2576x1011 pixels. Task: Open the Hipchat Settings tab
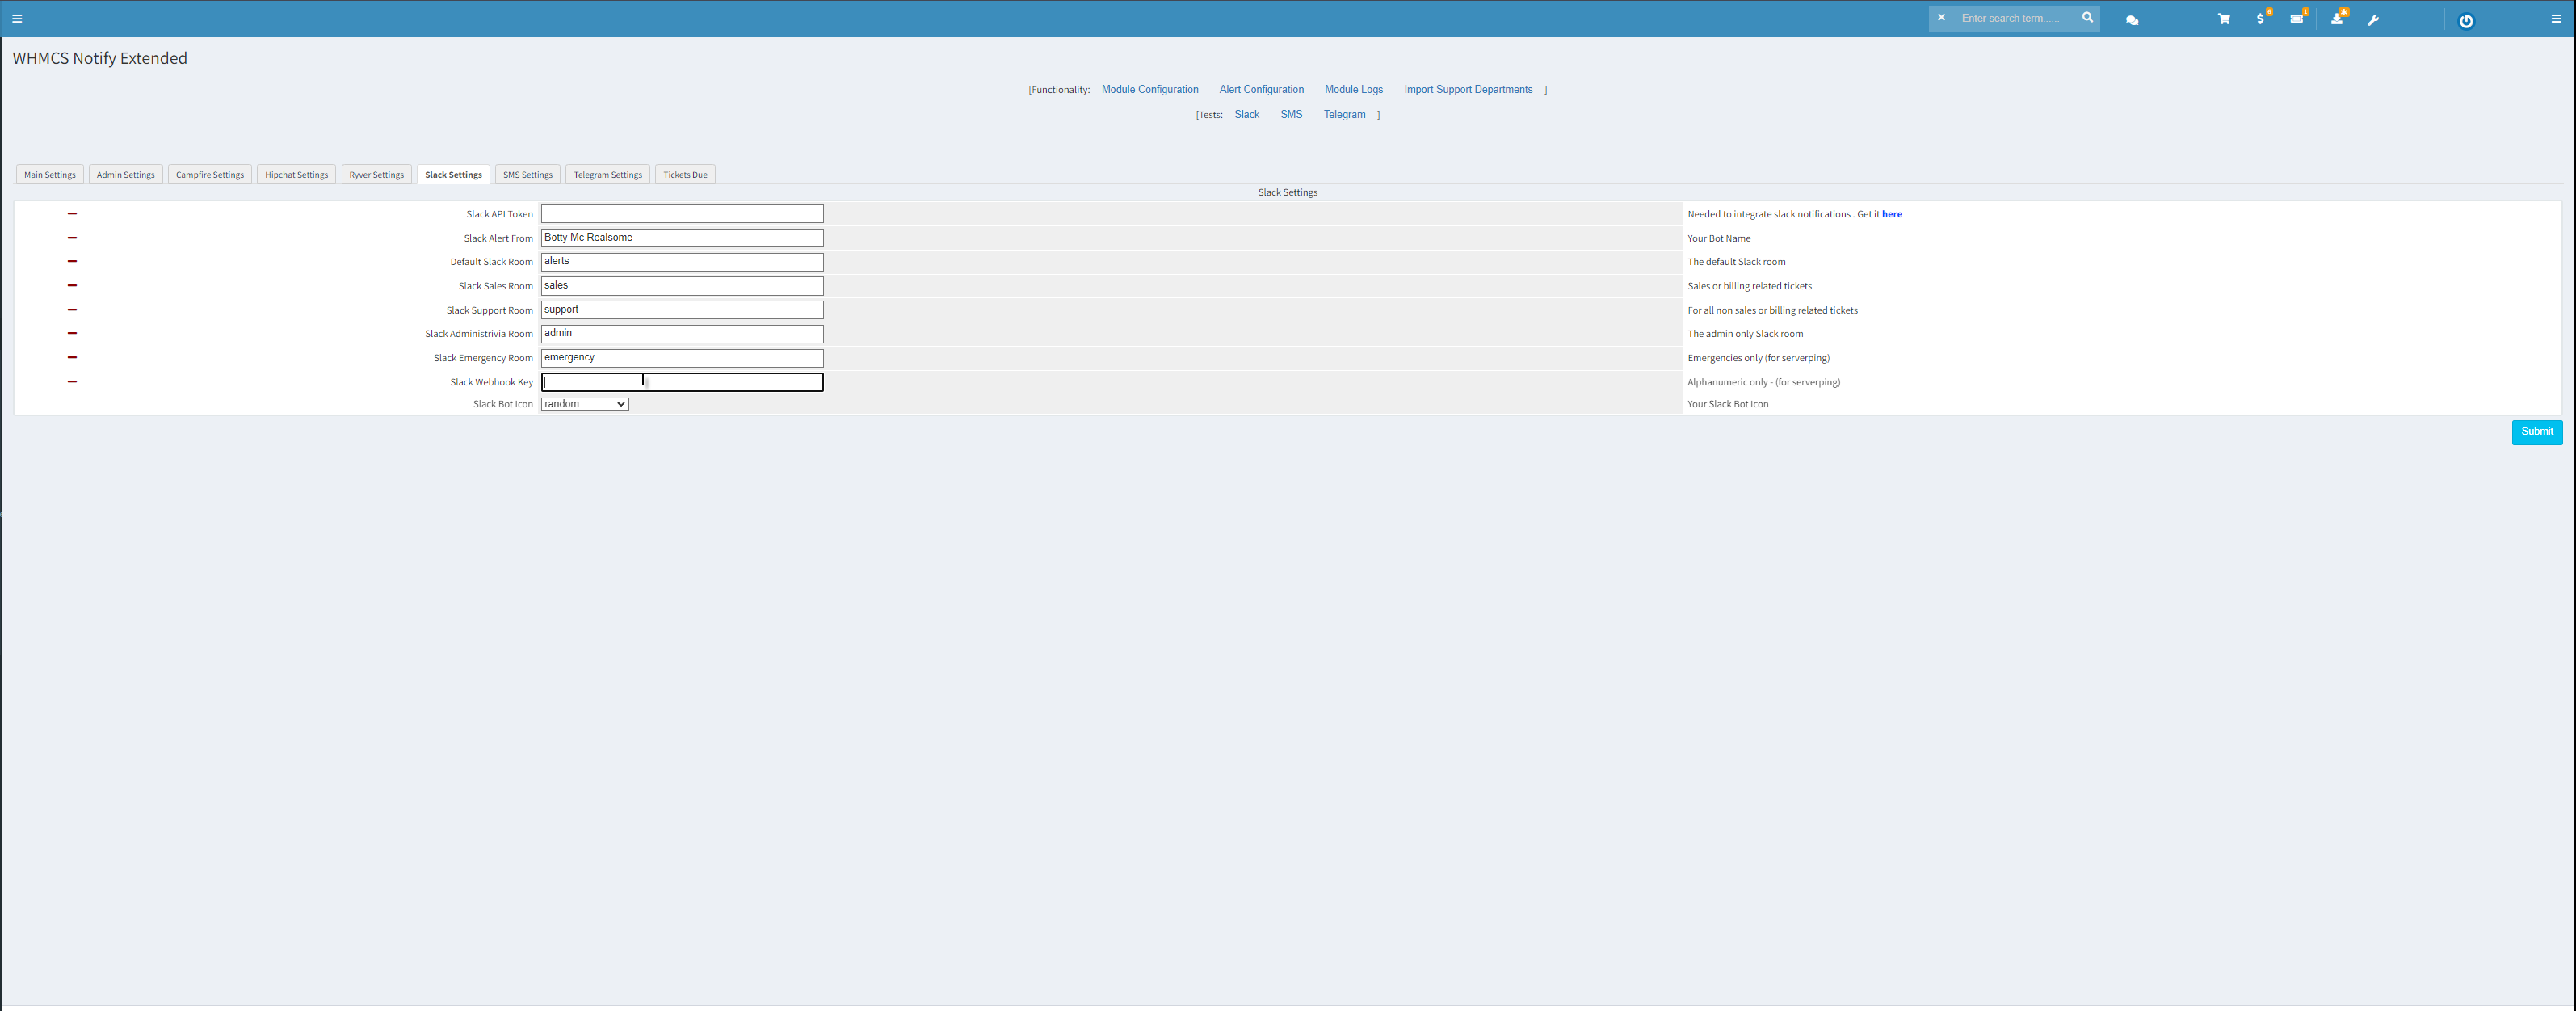tap(297, 175)
